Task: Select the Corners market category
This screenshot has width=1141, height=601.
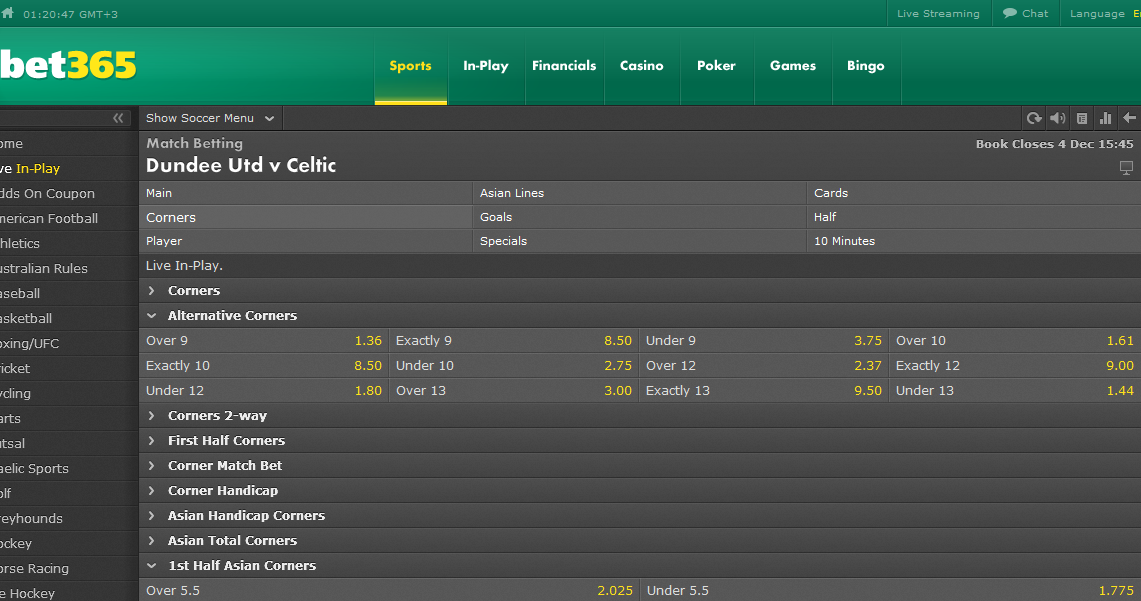Action: pos(306,217)
